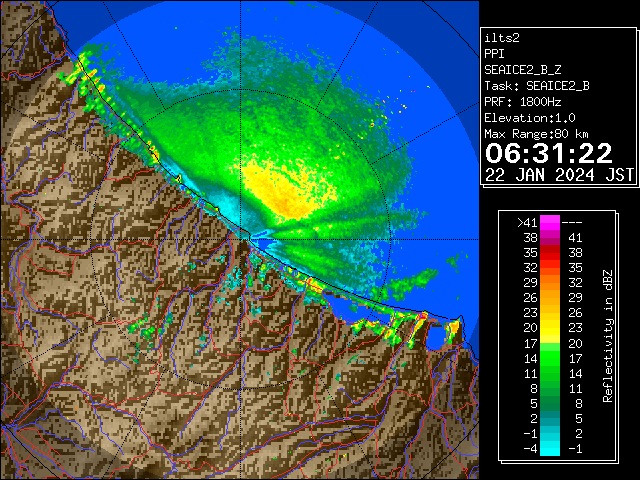
Task: Click the '-4' legend value
Action: [x=530, y=449]
